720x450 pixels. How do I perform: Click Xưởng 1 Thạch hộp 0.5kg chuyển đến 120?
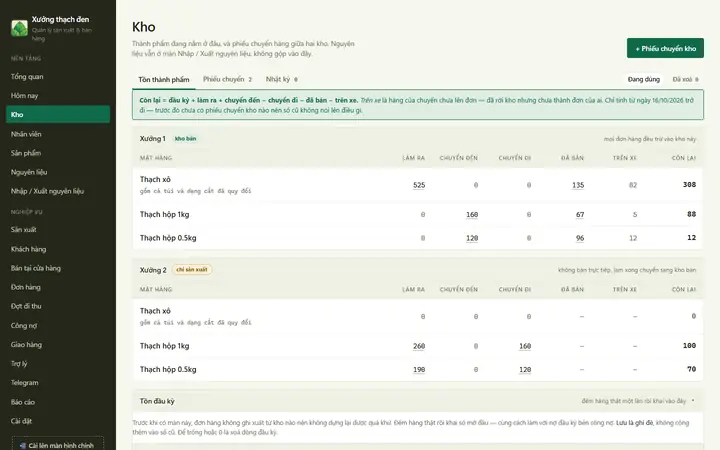point(472,238)
